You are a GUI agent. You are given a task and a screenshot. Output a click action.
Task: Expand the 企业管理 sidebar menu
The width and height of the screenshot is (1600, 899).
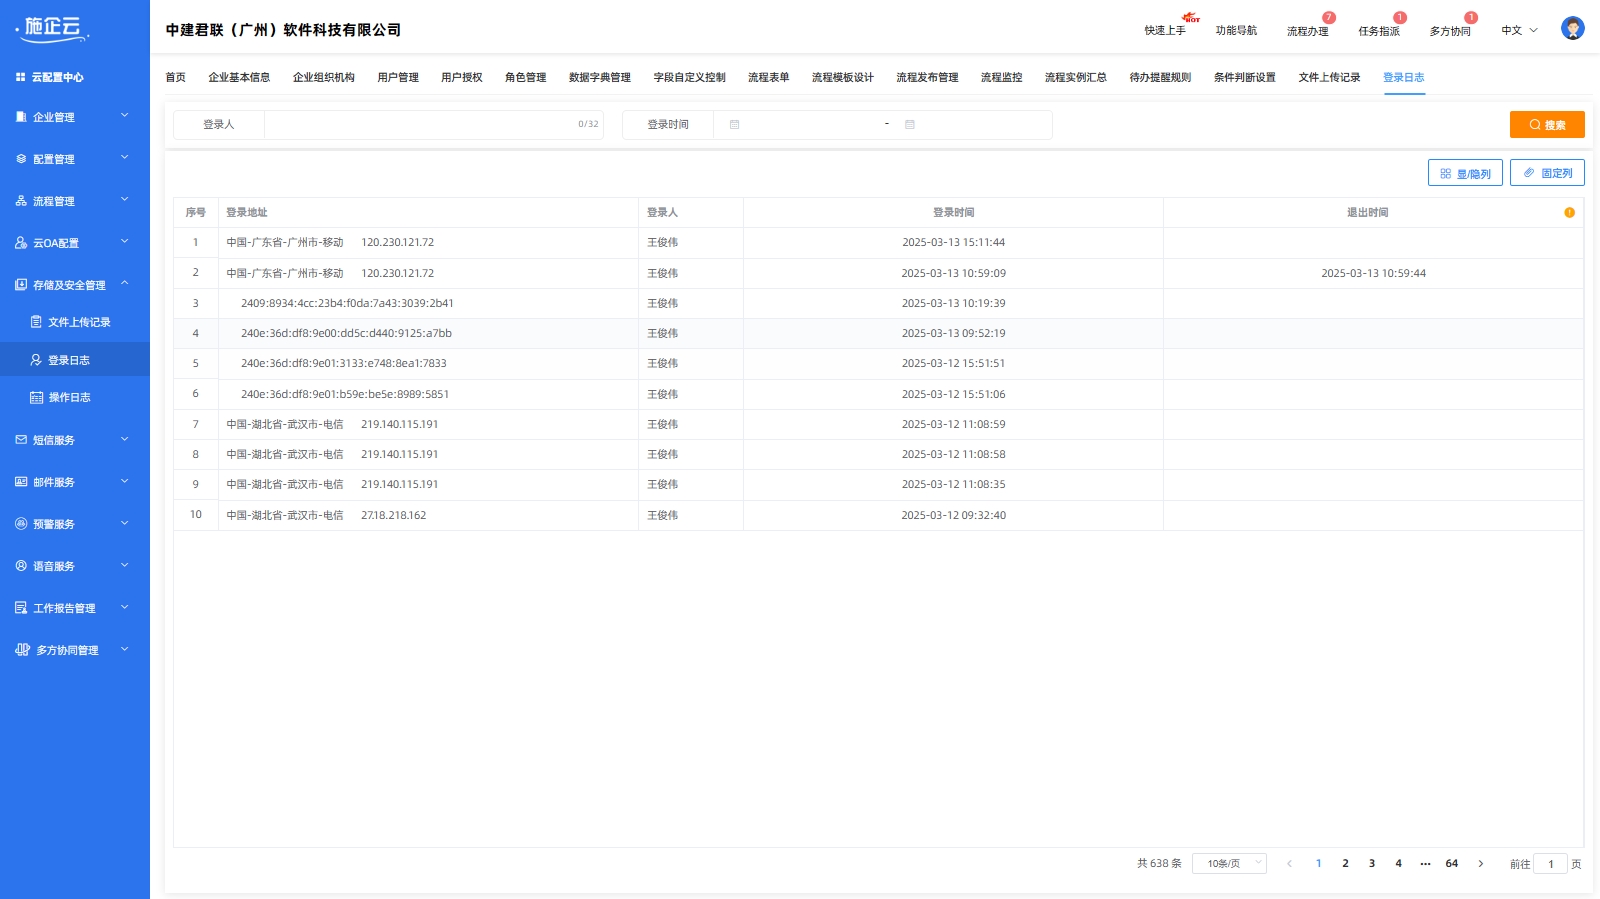[x=75, y=117]
